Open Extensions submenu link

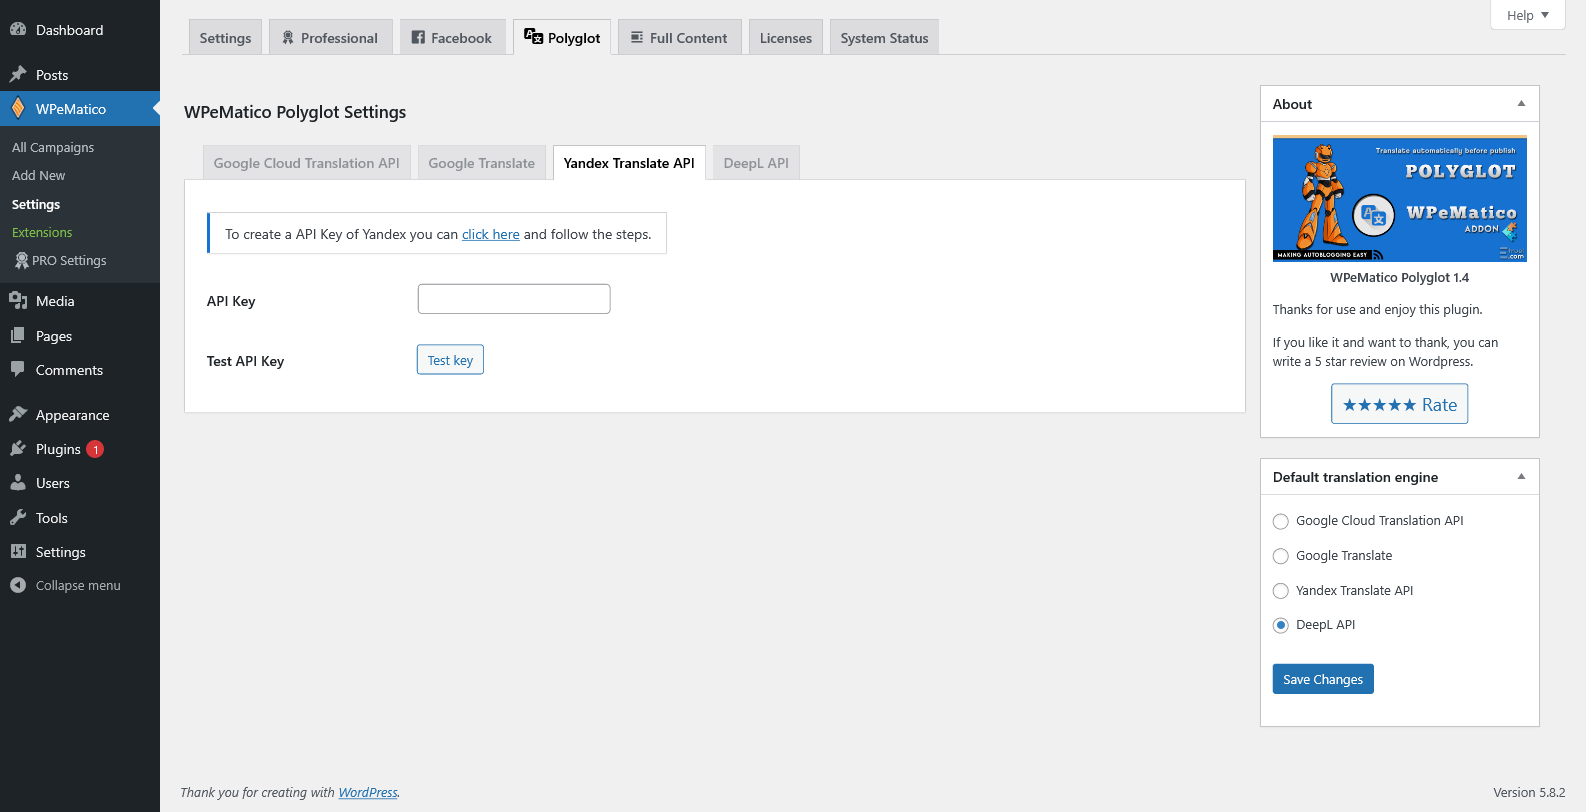coord(42,232)
